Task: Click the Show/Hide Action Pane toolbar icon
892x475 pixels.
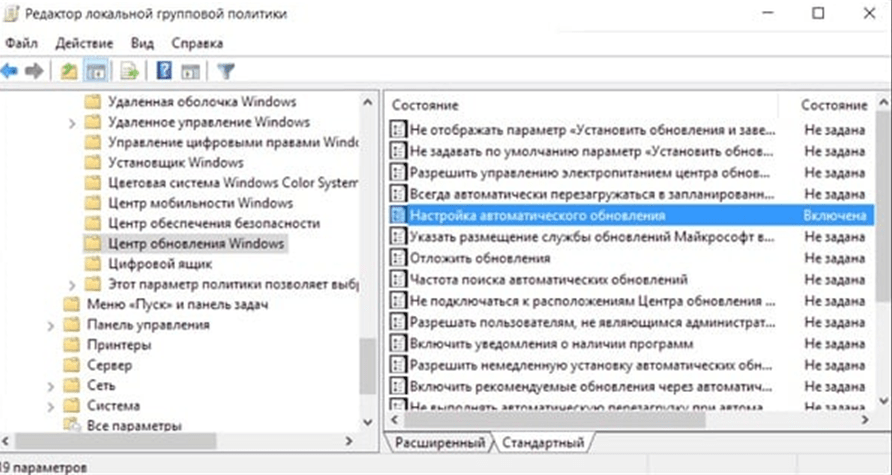Action: pos(189,71)
